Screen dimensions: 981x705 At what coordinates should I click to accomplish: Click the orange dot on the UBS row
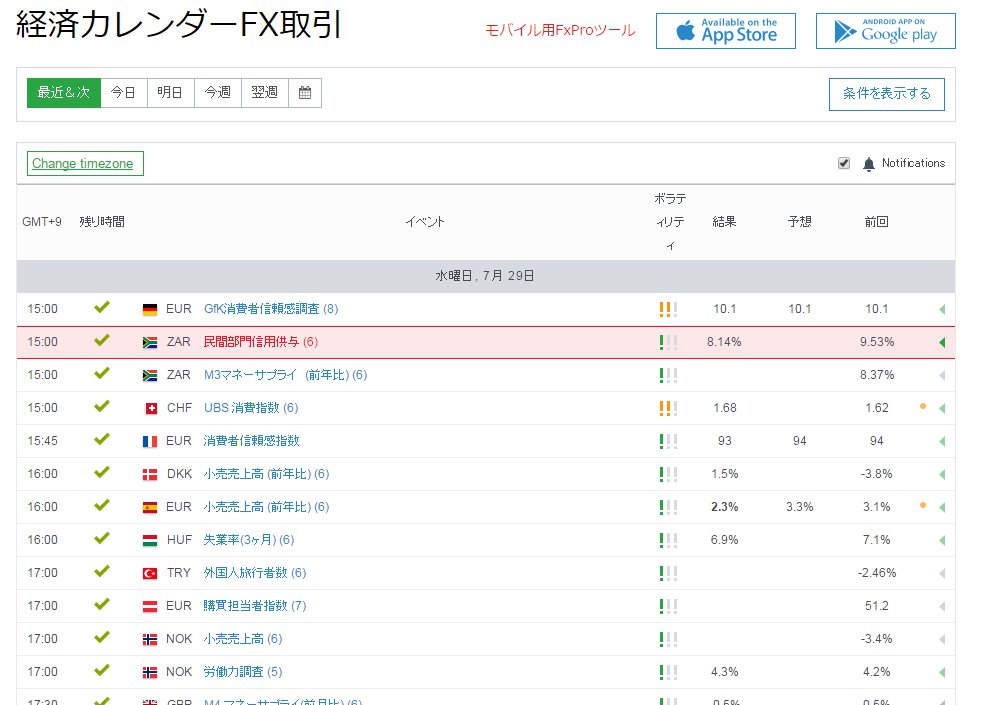click(922, 407)
